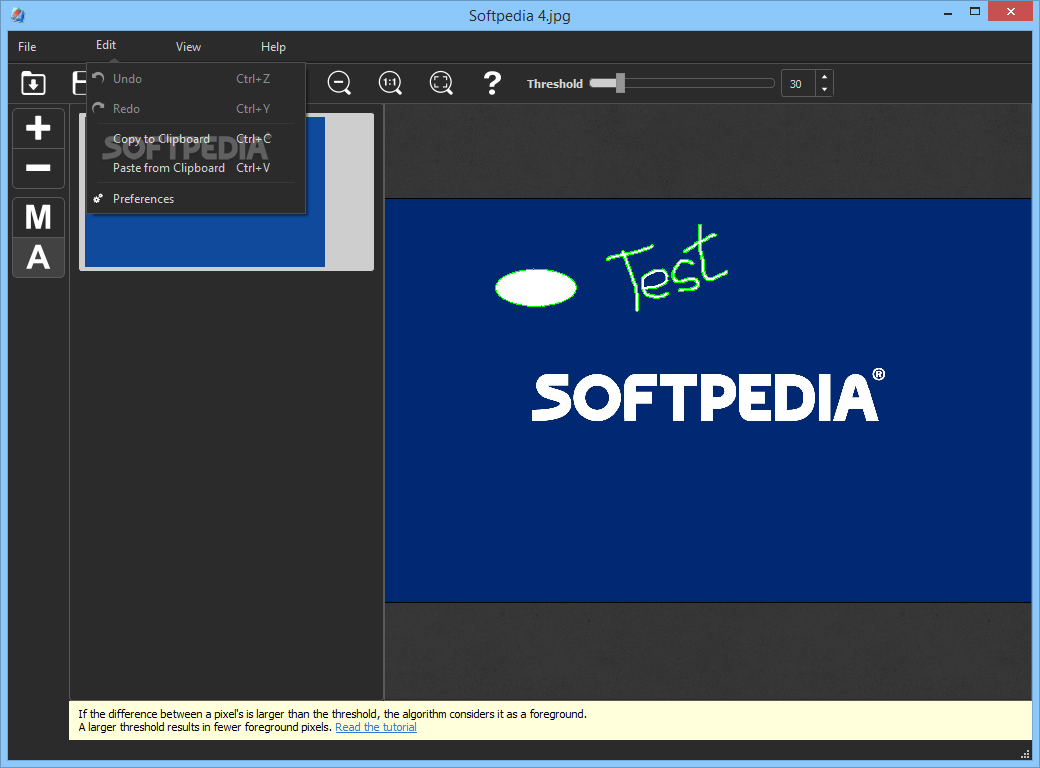Viewport: 1040px width, 768px height.
Task: Click the zoom out magnifier icon
Action: pyautogui.click(x=339, y=83)
